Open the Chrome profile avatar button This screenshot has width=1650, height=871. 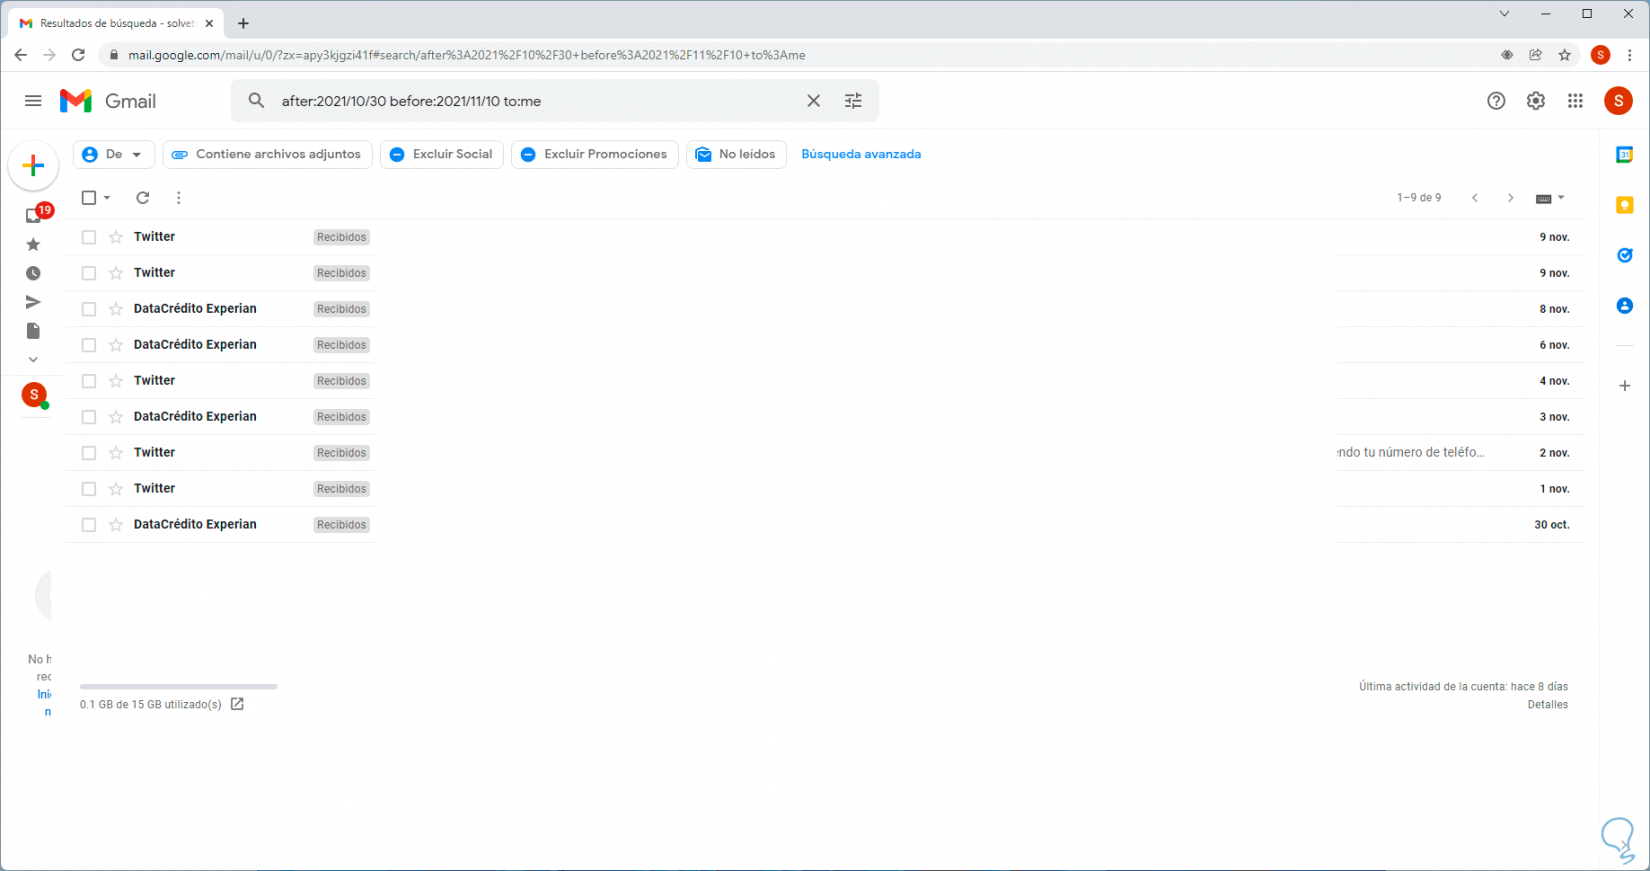tap(1600, 55)
